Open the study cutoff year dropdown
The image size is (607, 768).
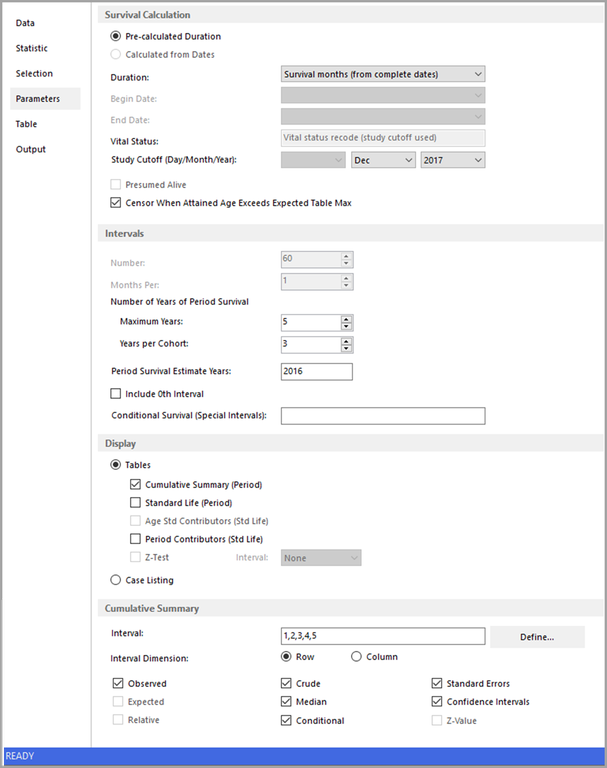[x=453, y=160]
